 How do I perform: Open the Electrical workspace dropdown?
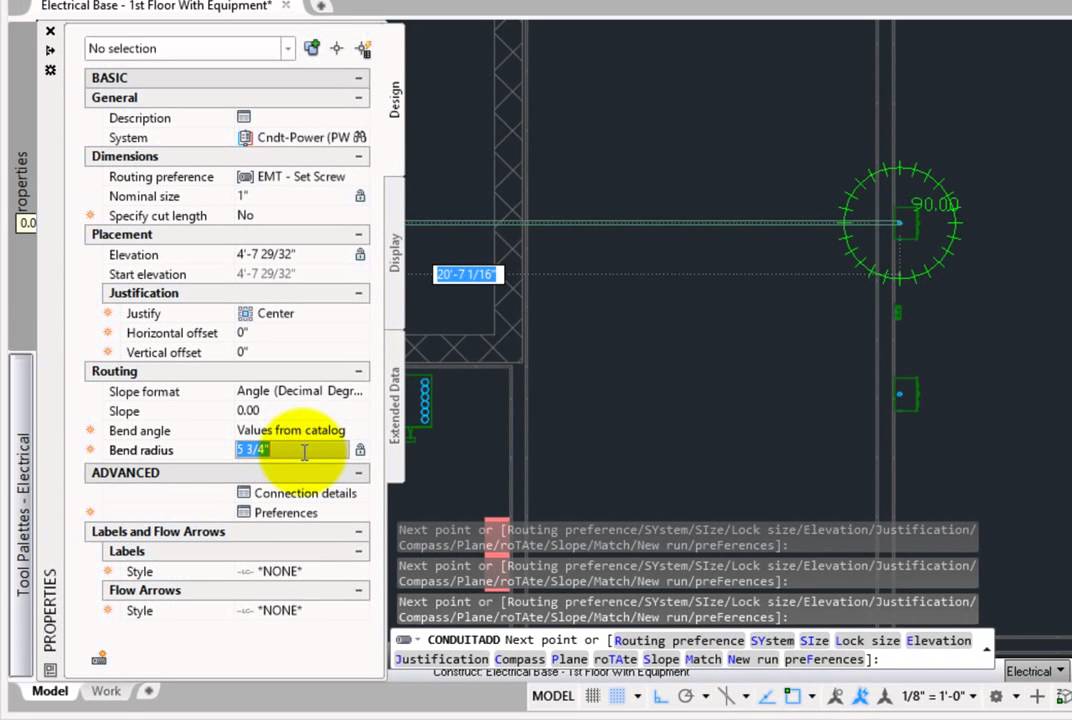click(x=1036, y=671)
